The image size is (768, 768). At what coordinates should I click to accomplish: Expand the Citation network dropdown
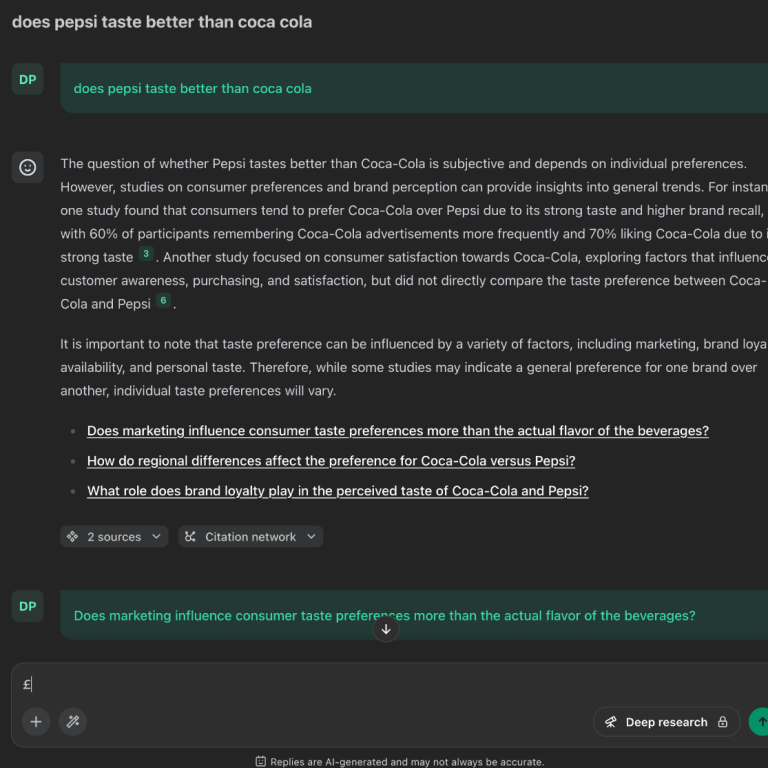point(251,537)
